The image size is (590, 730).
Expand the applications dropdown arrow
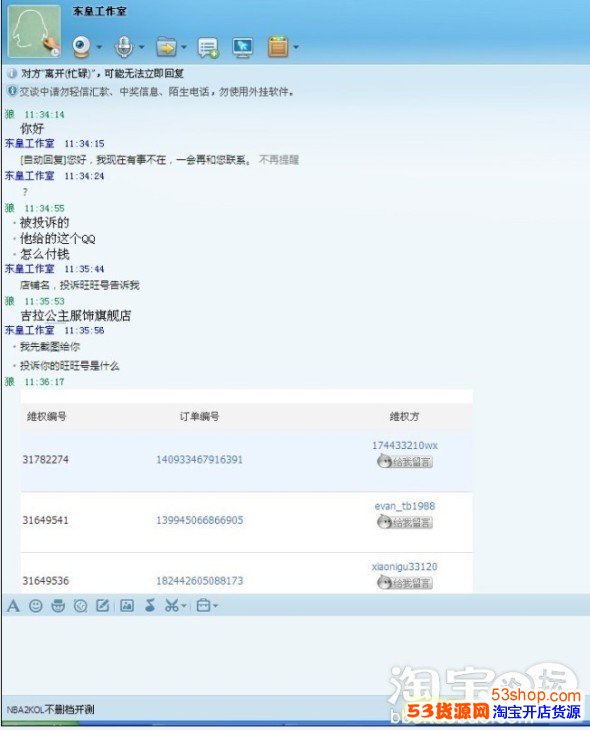pyautogui.click(x=296, y=47)
